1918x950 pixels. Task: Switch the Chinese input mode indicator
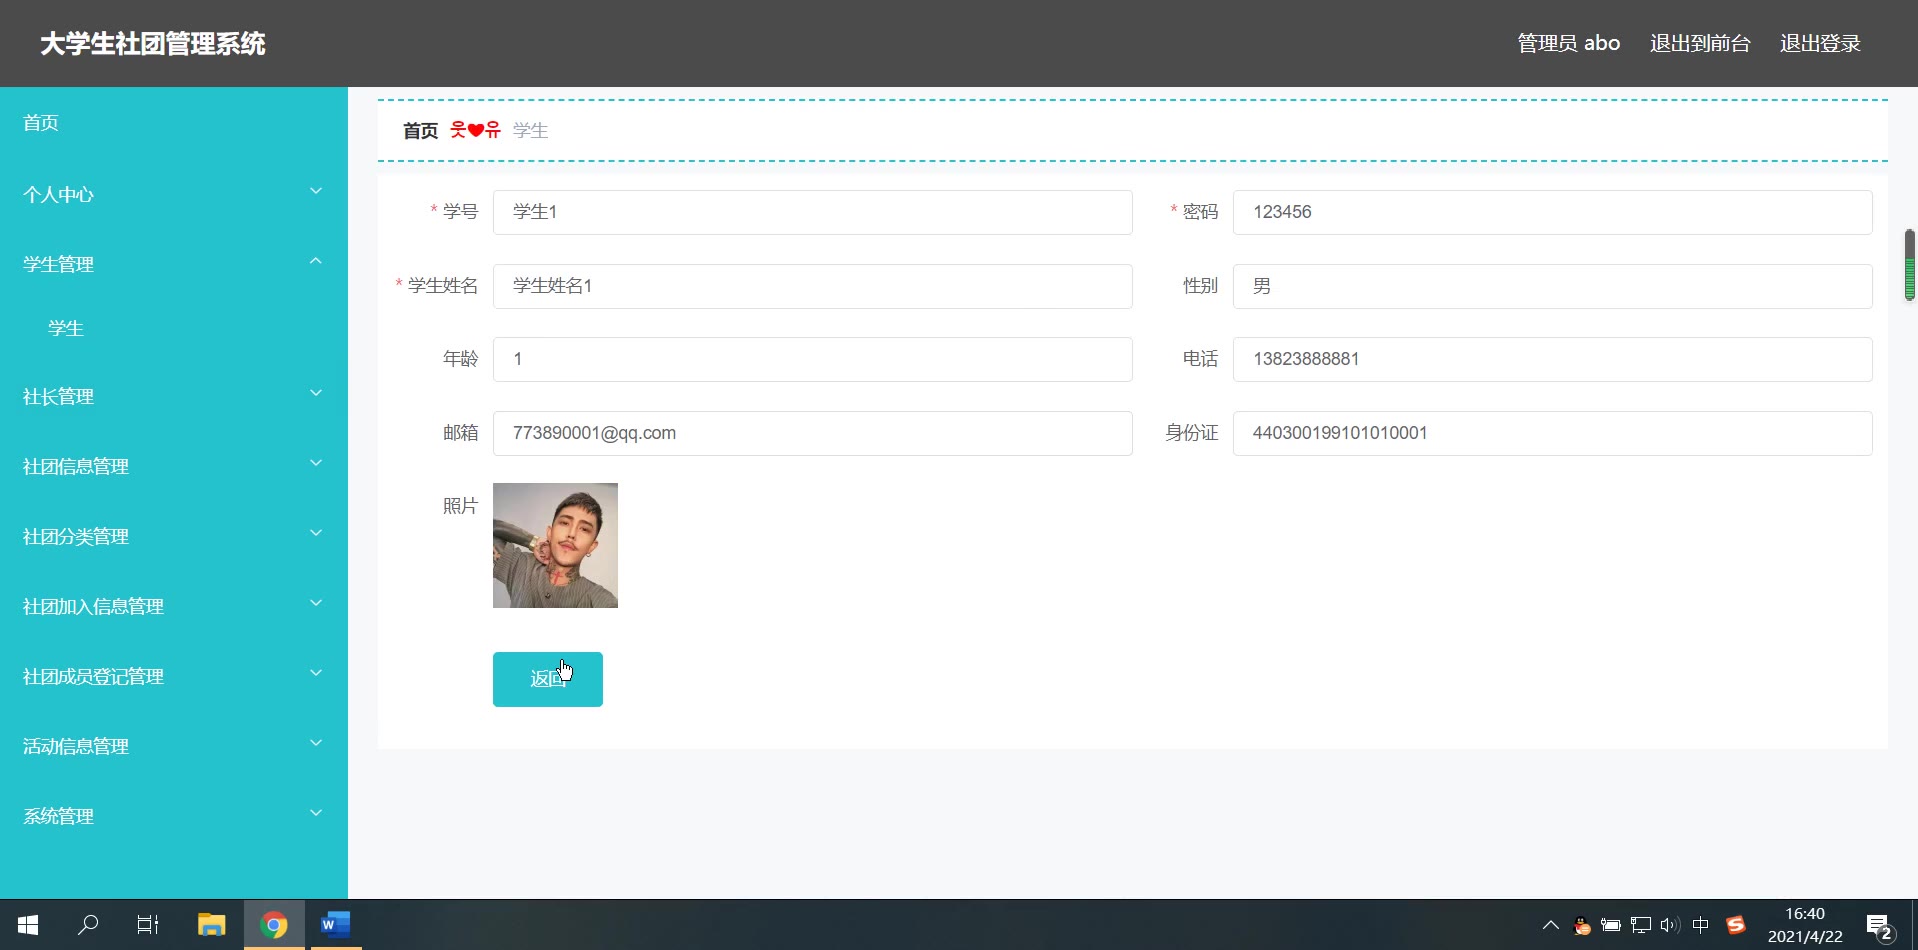tap(1701, 925)
